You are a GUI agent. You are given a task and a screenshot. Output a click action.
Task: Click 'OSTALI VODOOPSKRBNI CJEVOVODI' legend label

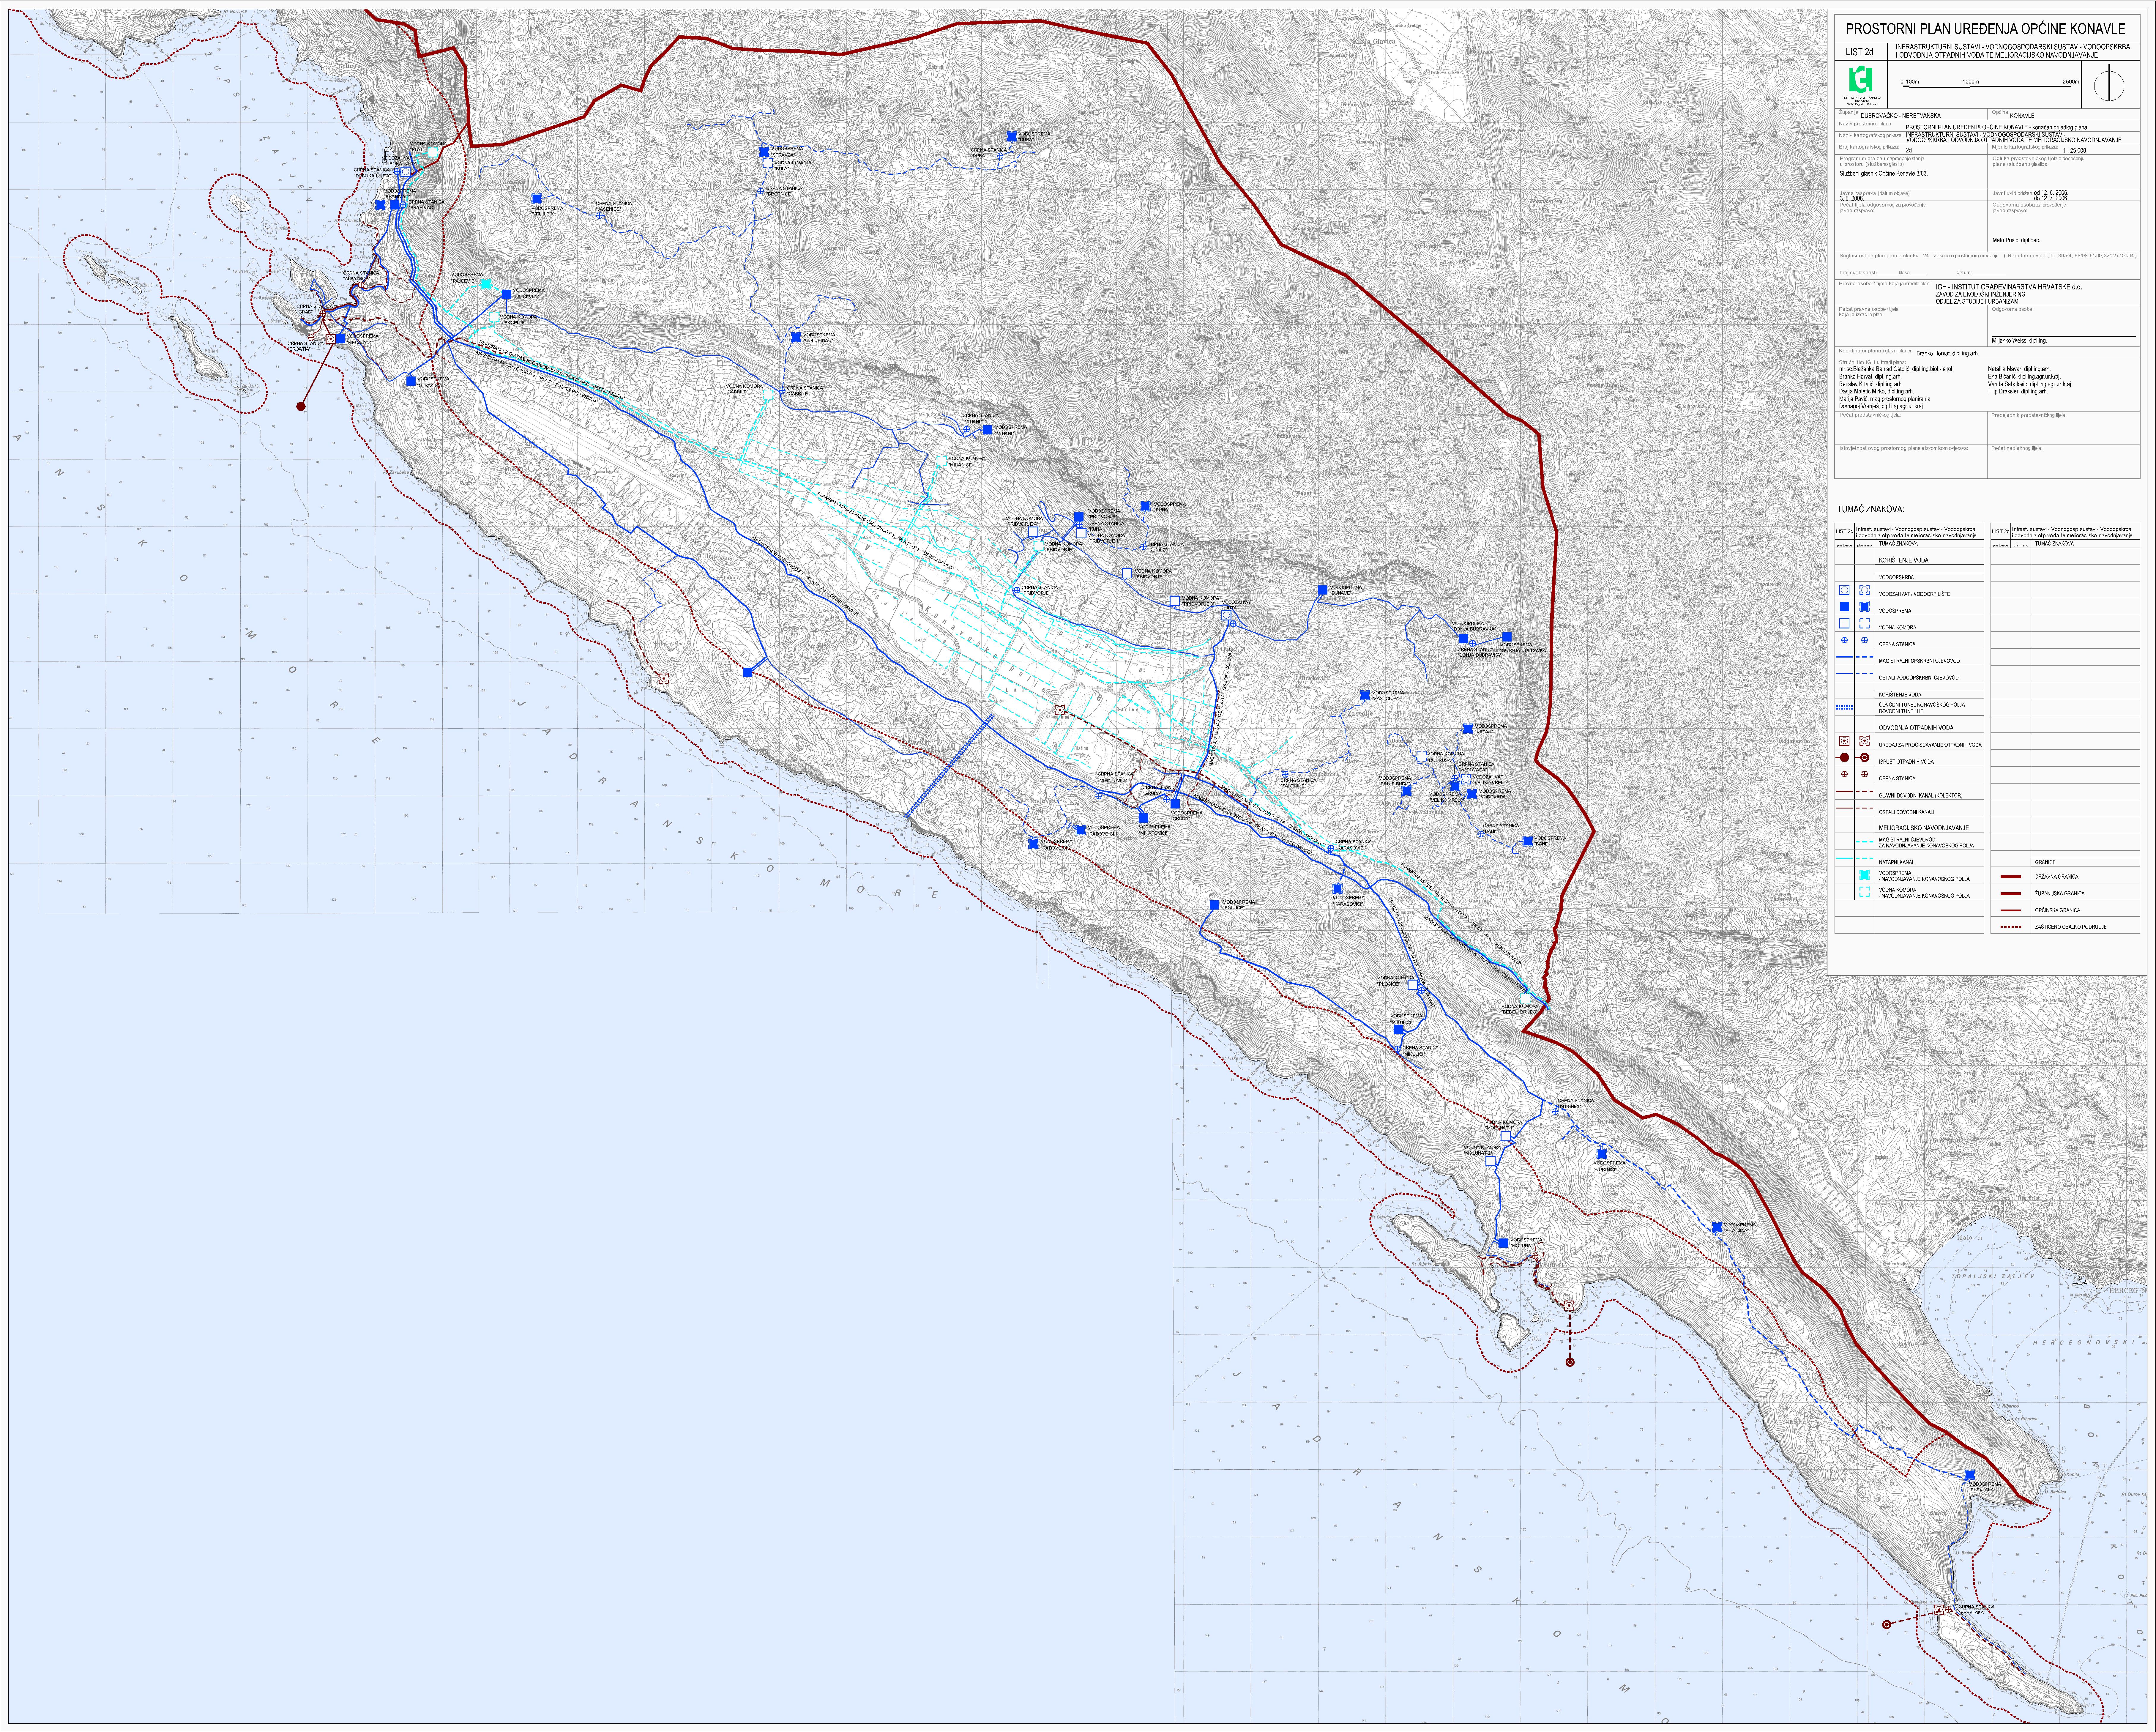pyautogui.click(x=1920, y=678)
